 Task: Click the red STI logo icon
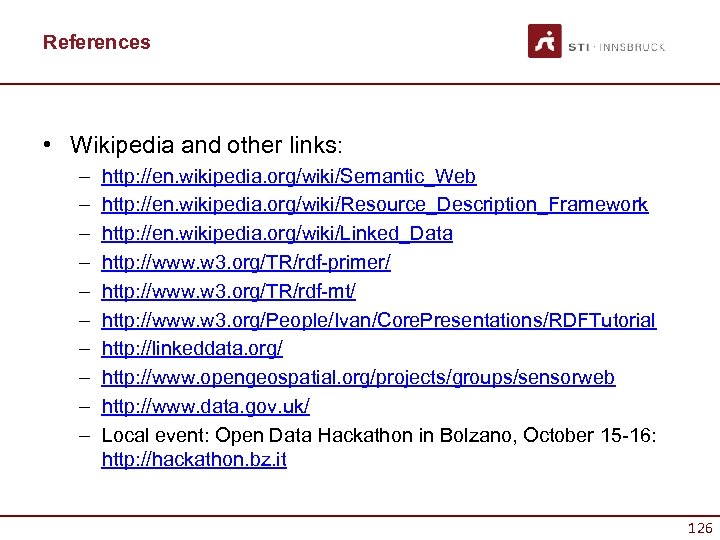[x=545, y=41]
